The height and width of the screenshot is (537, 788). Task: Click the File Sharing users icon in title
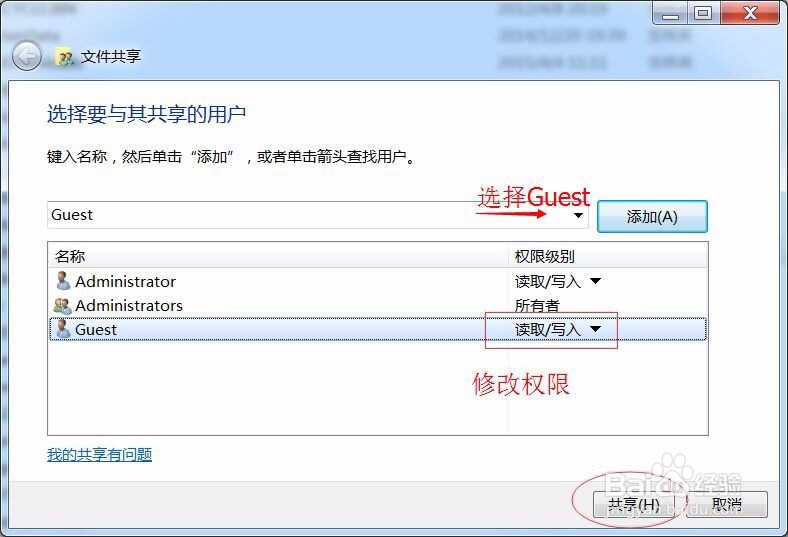(64, 57)
